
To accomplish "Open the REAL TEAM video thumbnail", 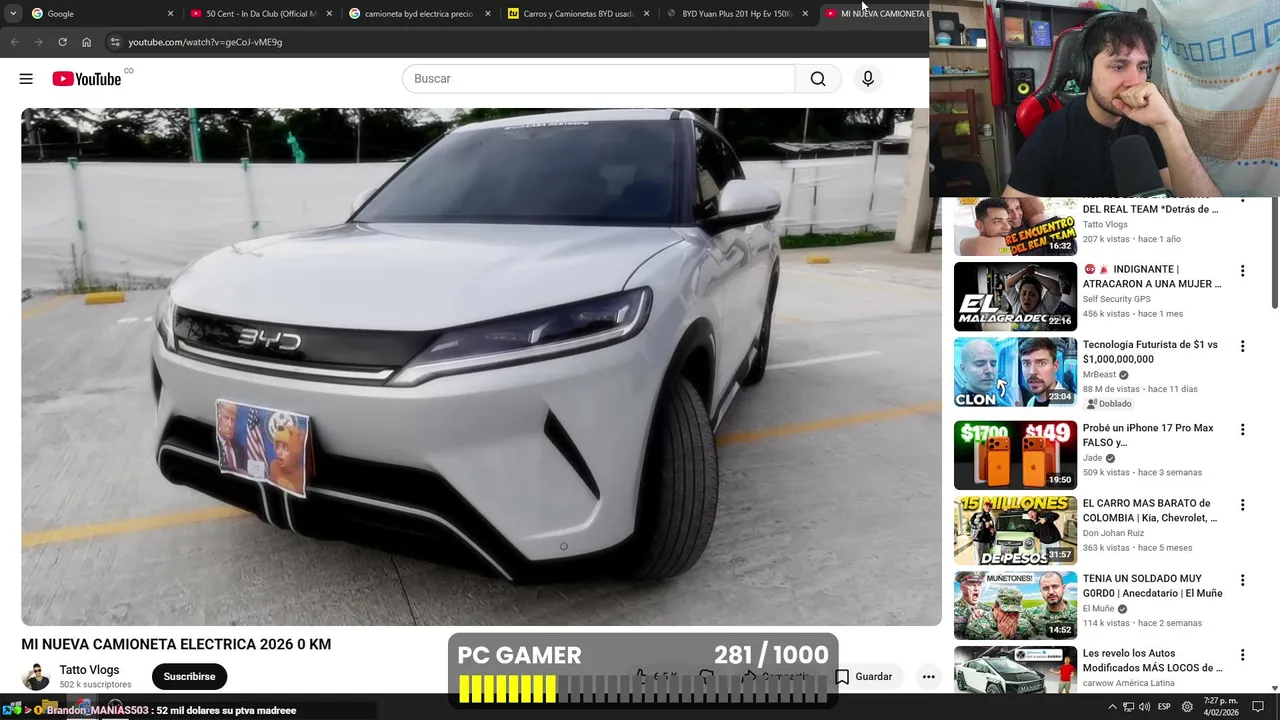I will pos(1015,227).
